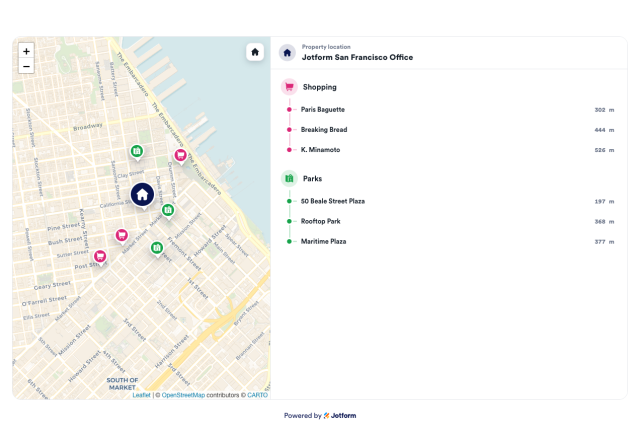Select the green park marker above Clay Street
The height and width of the screenshot is (433, 640).
pyautogui.click(x=137, y=152)
